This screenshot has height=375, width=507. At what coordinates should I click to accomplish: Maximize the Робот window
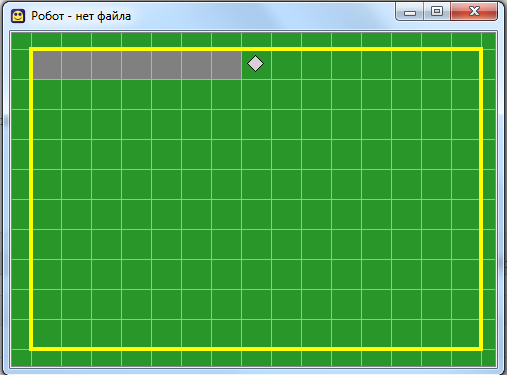click(437, 12)
